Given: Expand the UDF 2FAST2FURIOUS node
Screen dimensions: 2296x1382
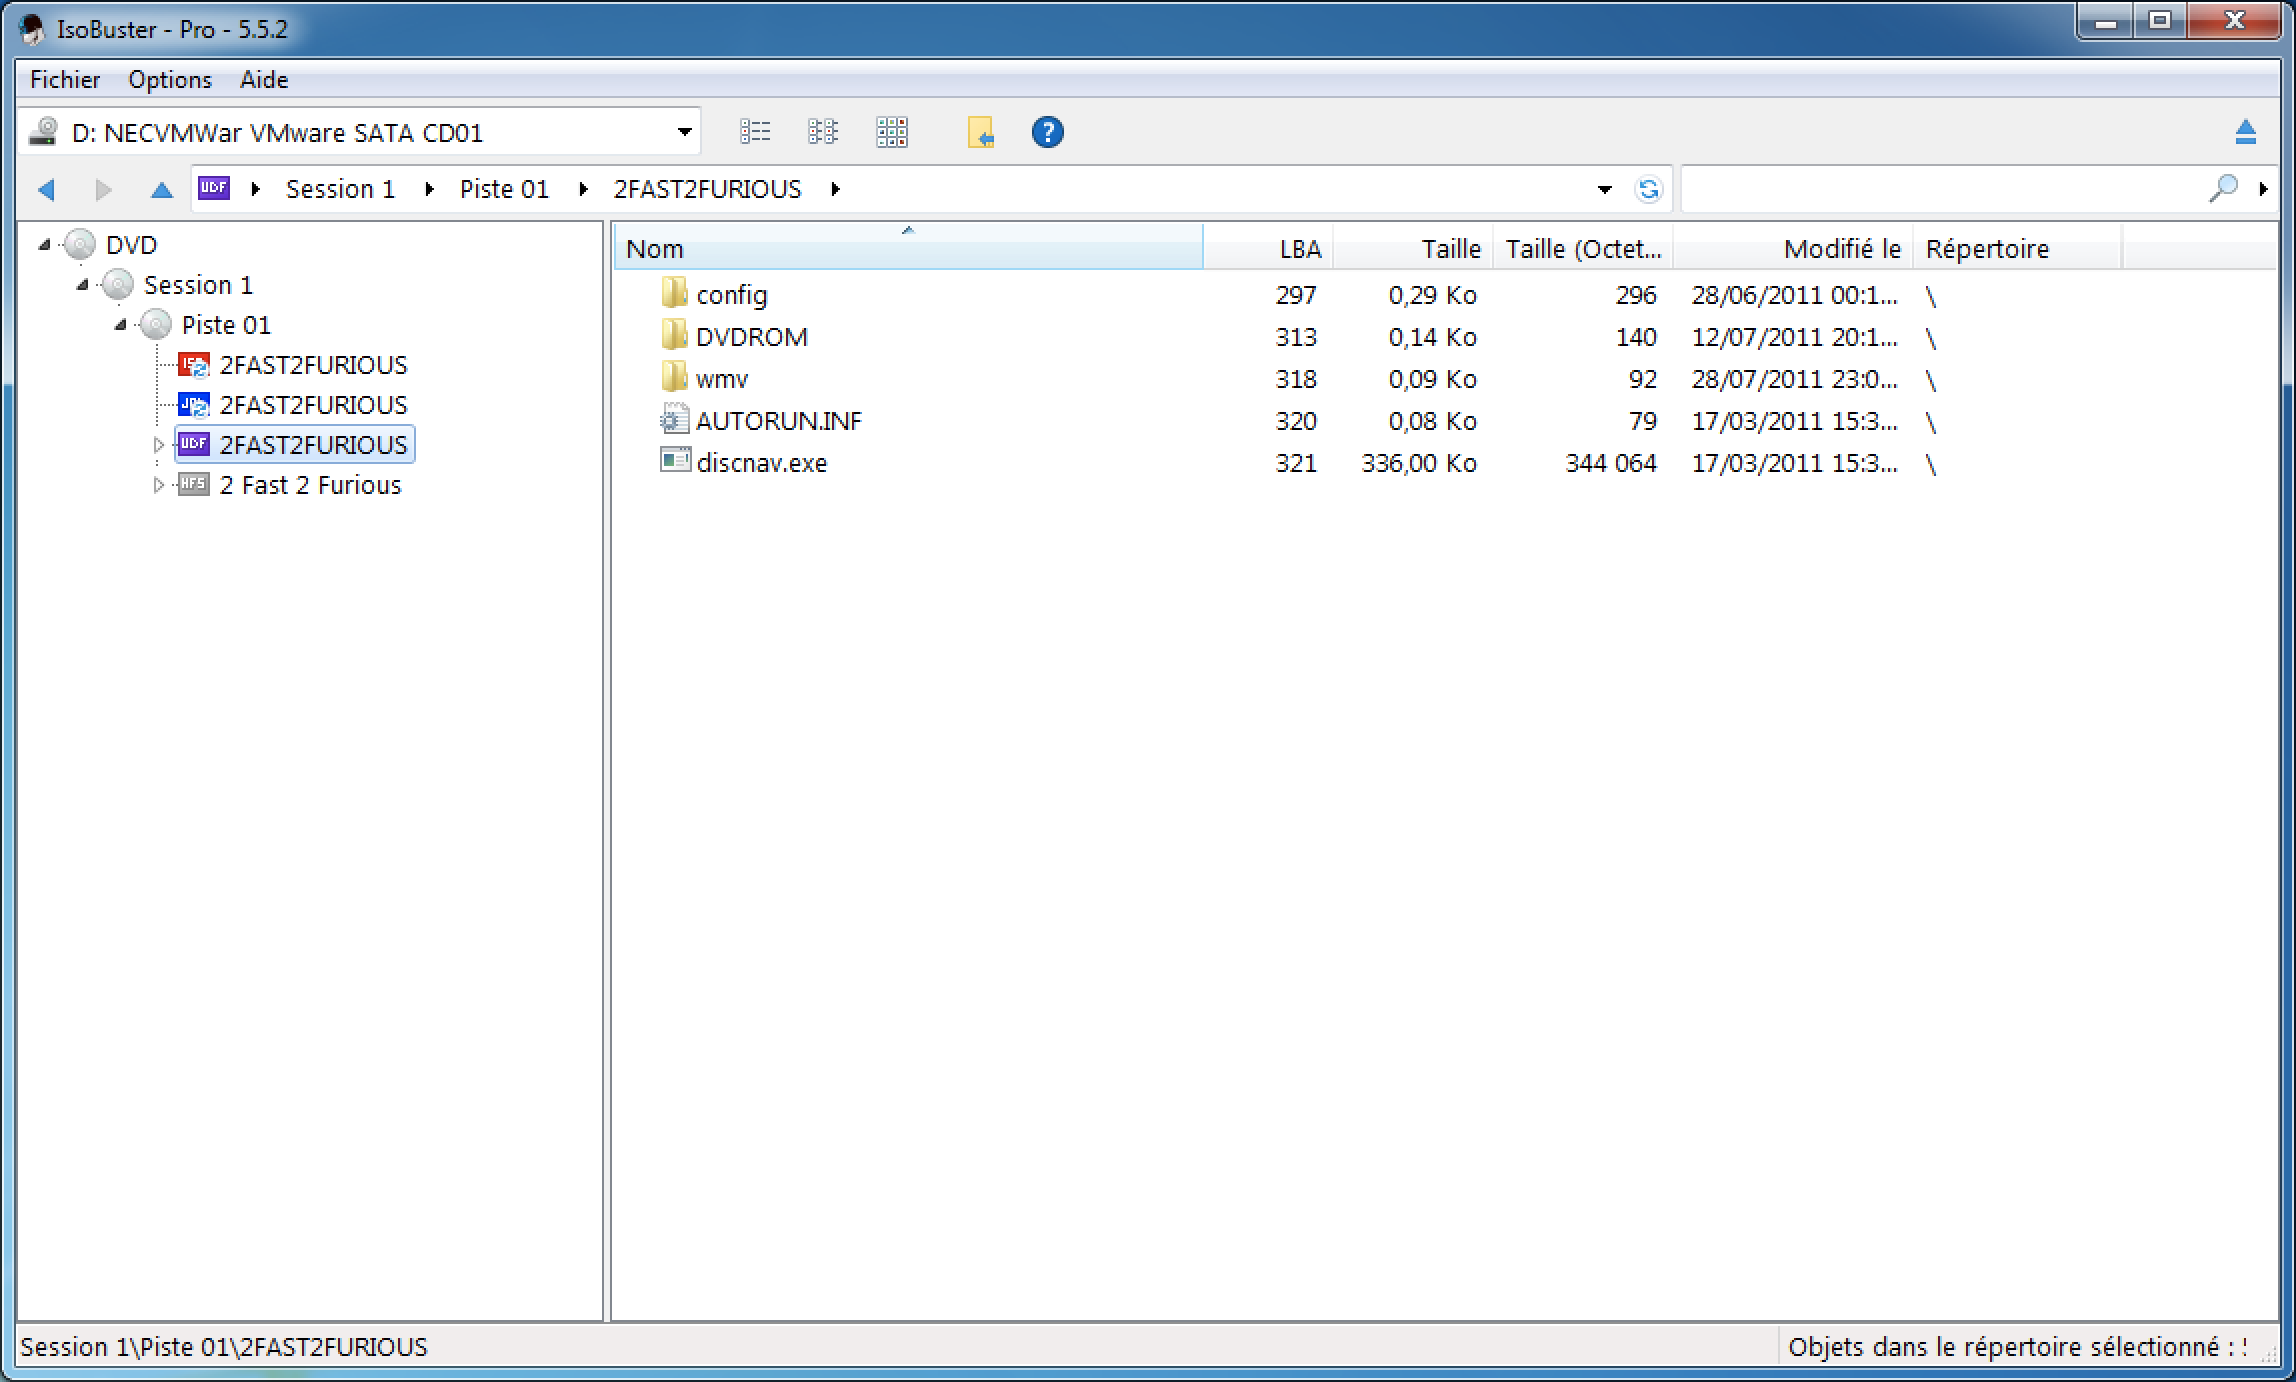Looking at the screenshot, I should [158, 445].
